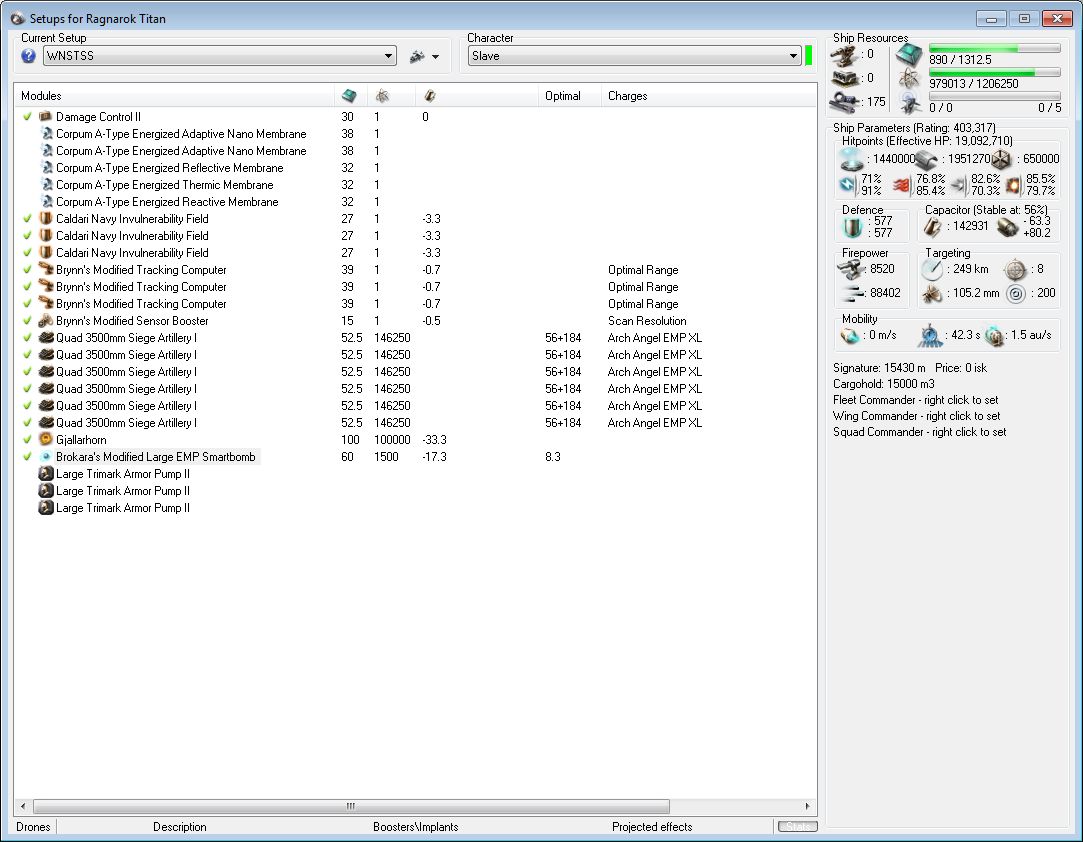Image resolution: width=1083 pixels, height=842 pixels.
Task: Select first Corpum A-Type Energized Adaptive Nano Membrane
Action: click(181, 134)
